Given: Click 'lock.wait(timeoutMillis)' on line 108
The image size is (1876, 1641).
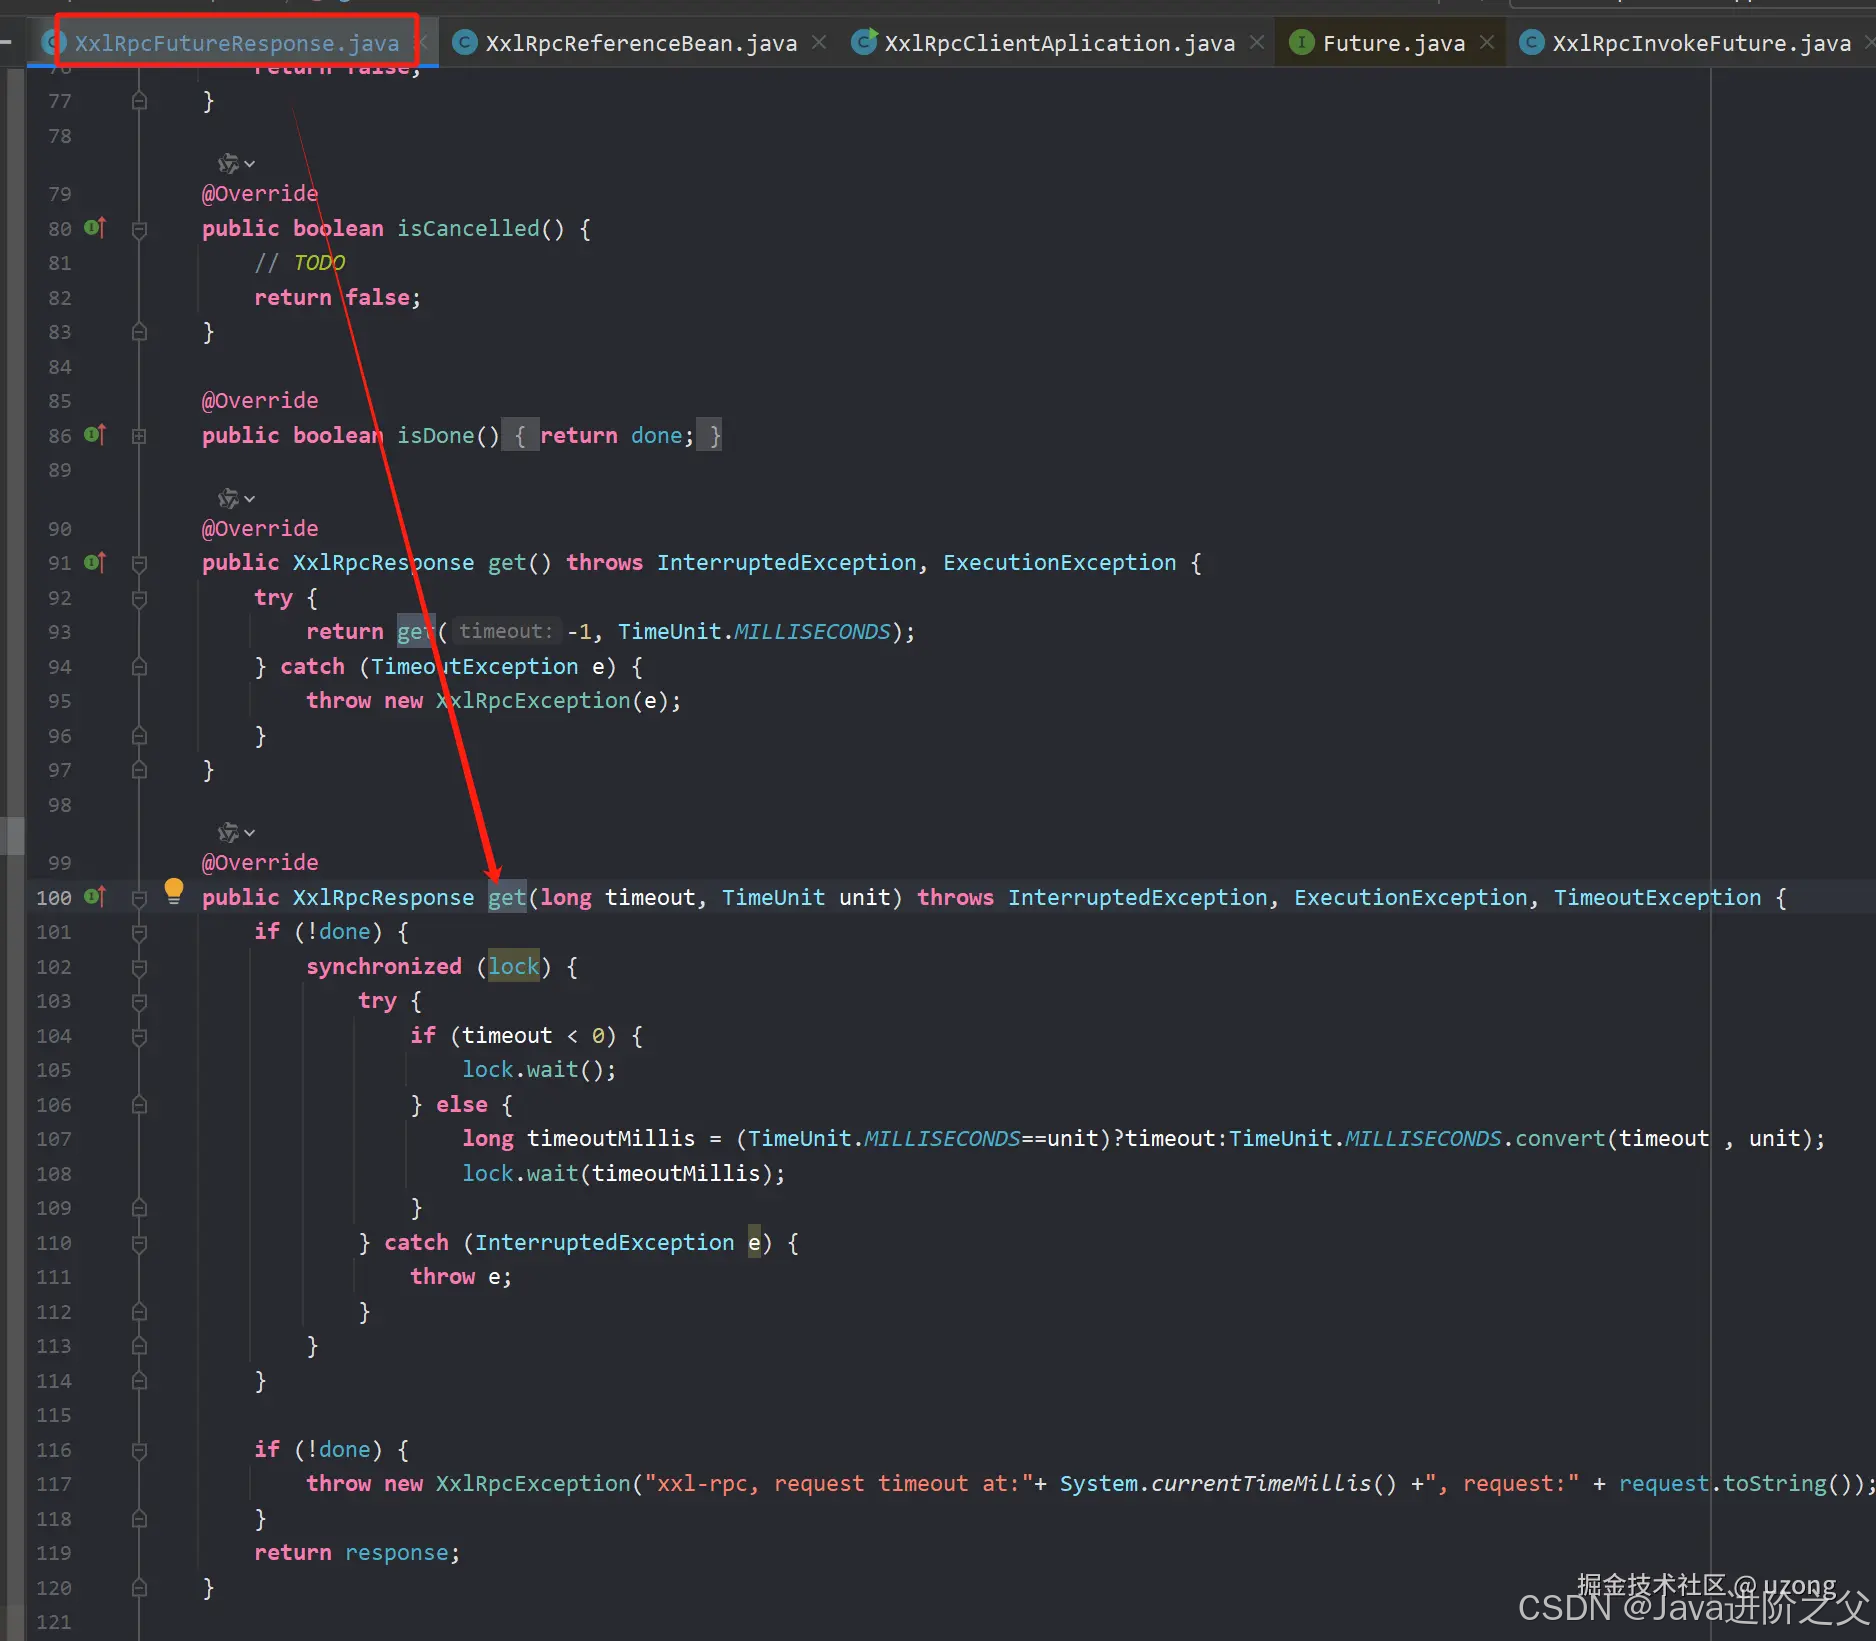Looking at the screenshot, I should [617, 1173].
